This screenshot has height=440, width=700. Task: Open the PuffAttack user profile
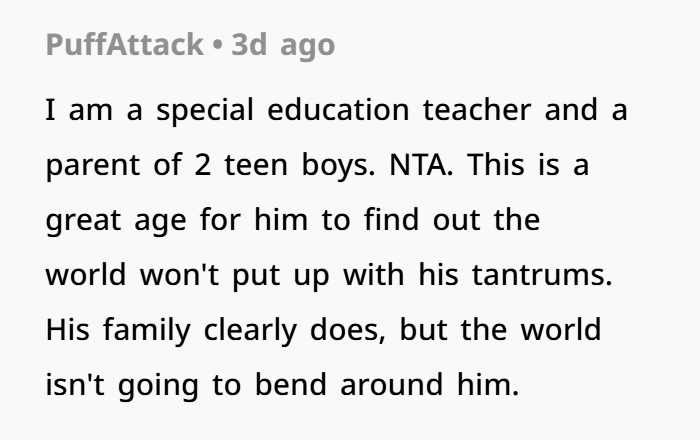click(x=122, y=46)
